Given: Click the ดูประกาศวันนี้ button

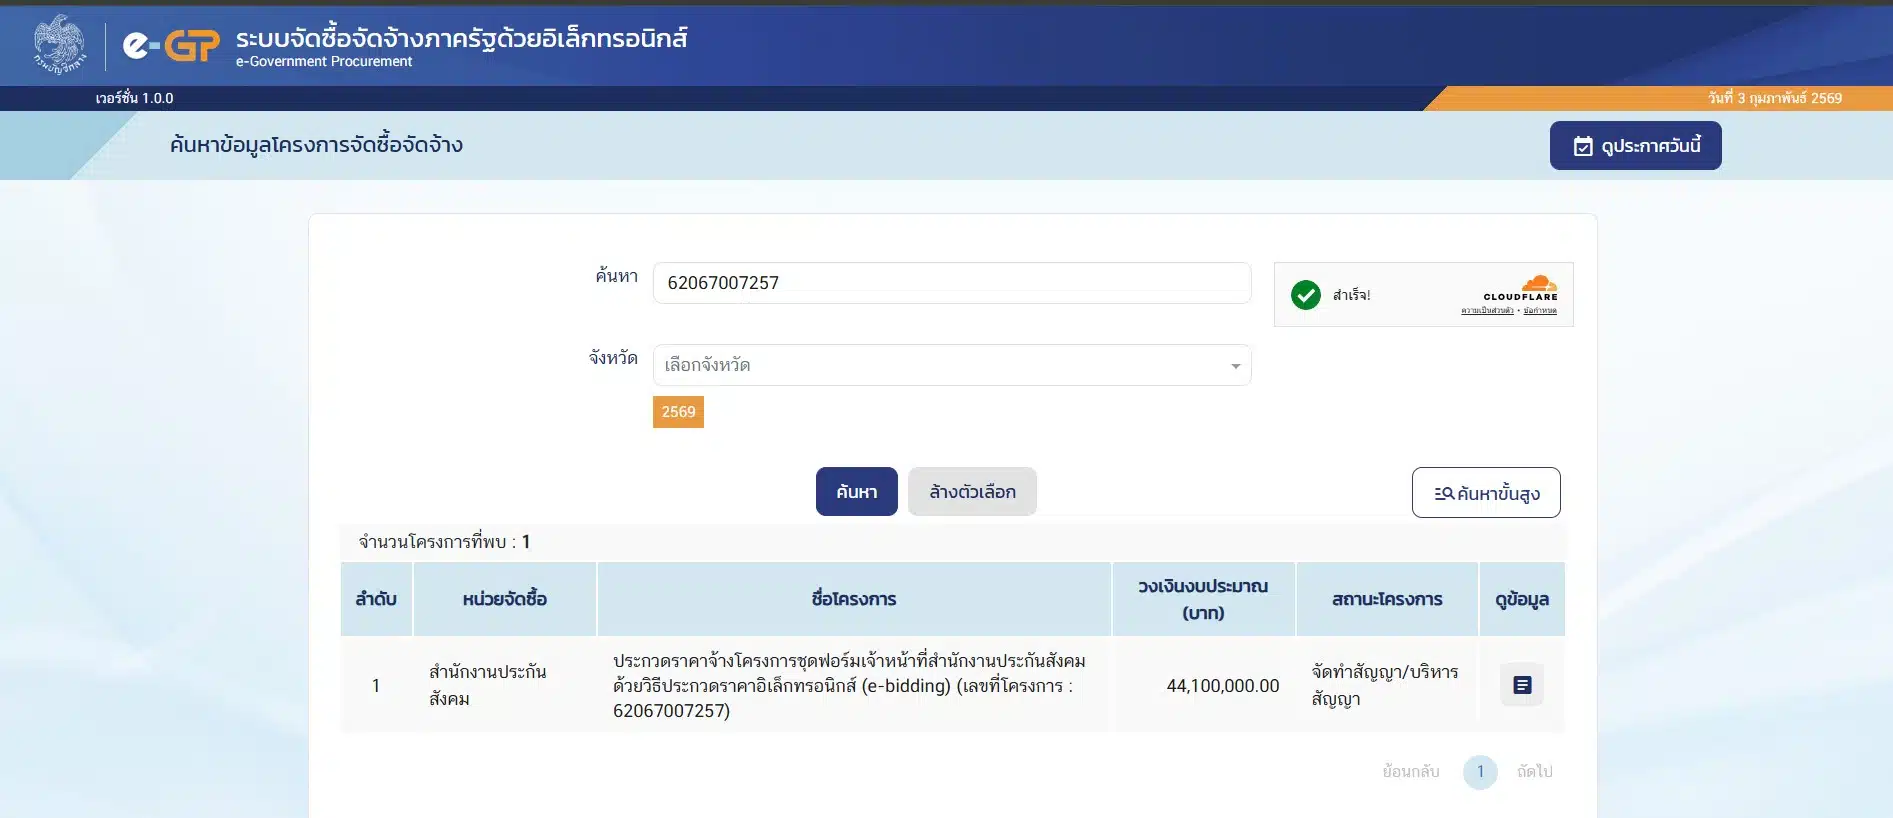Looking at the screenshot, I should 1635,146.
